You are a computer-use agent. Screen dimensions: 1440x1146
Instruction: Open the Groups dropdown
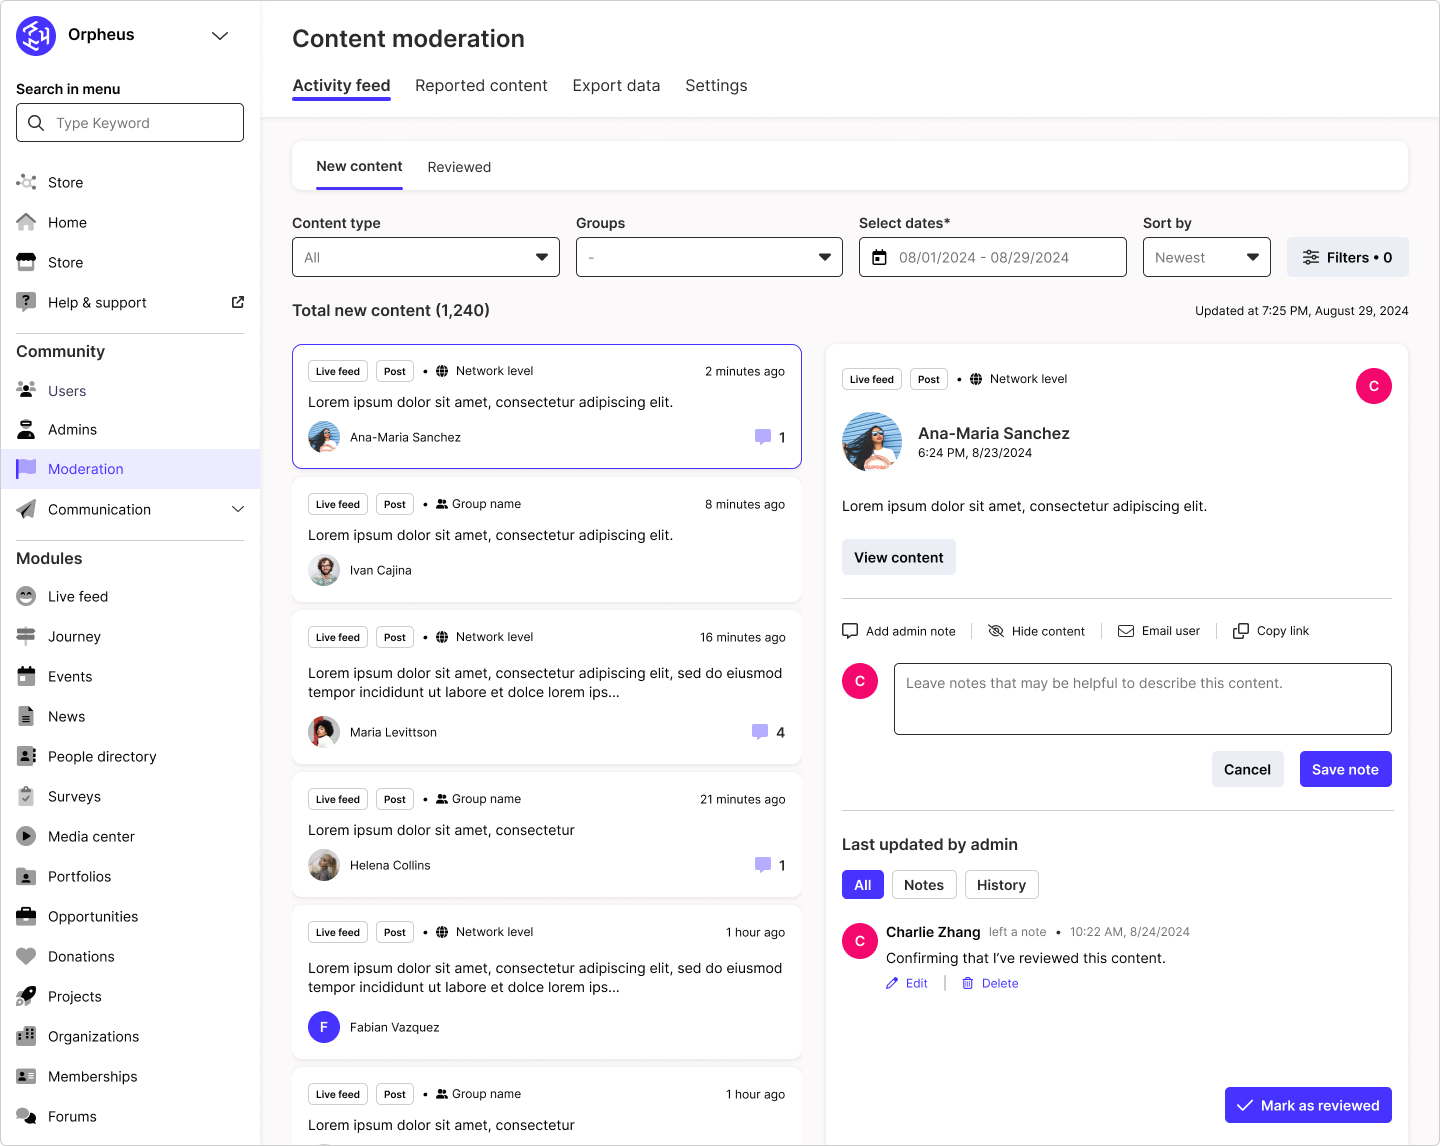point(709,257)
